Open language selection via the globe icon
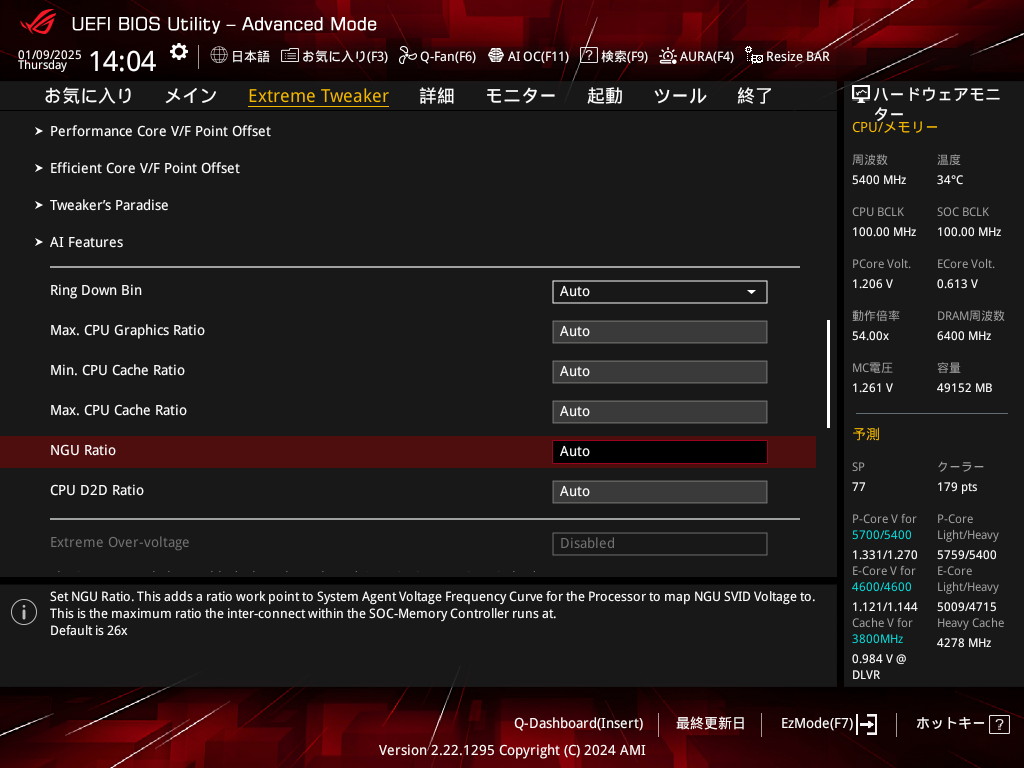The width and height of the screenshot is (1024, 768). (x=219, y=56)
